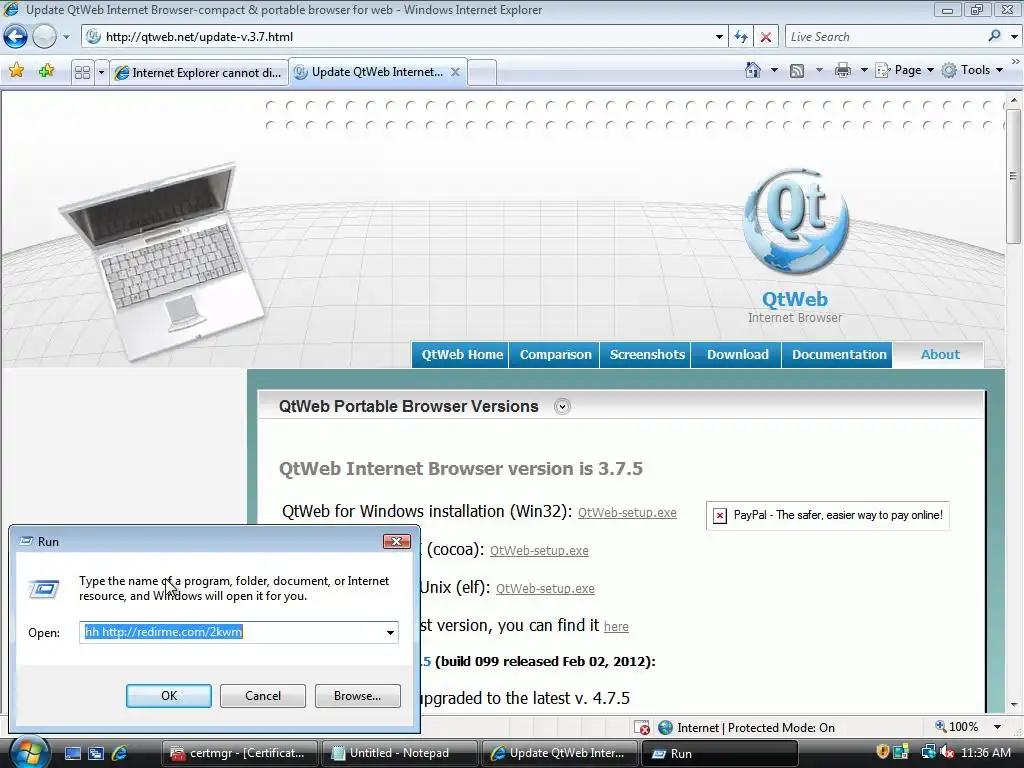Screen dimensions: 1024x768
Task: Show more command bar items chevron
Action: [1016, 61]
